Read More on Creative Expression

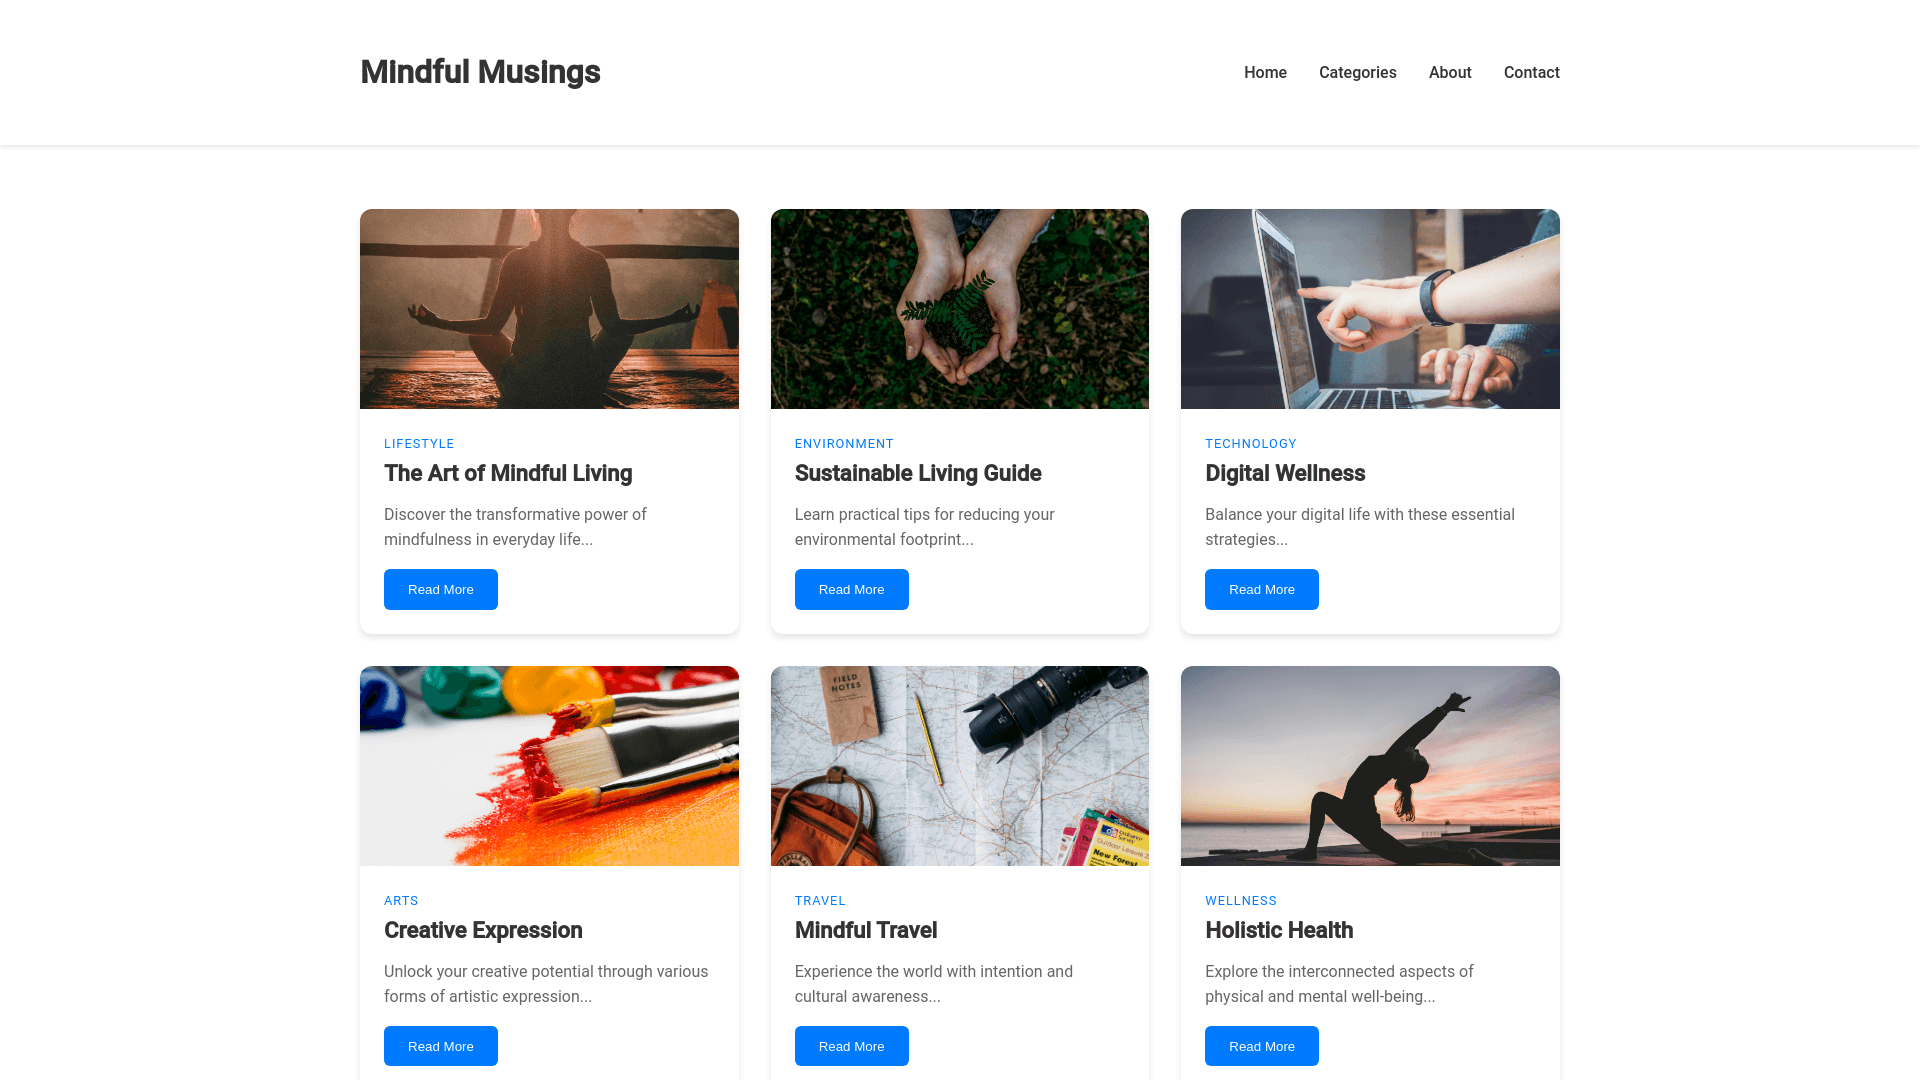click(x=441, y=1046)
